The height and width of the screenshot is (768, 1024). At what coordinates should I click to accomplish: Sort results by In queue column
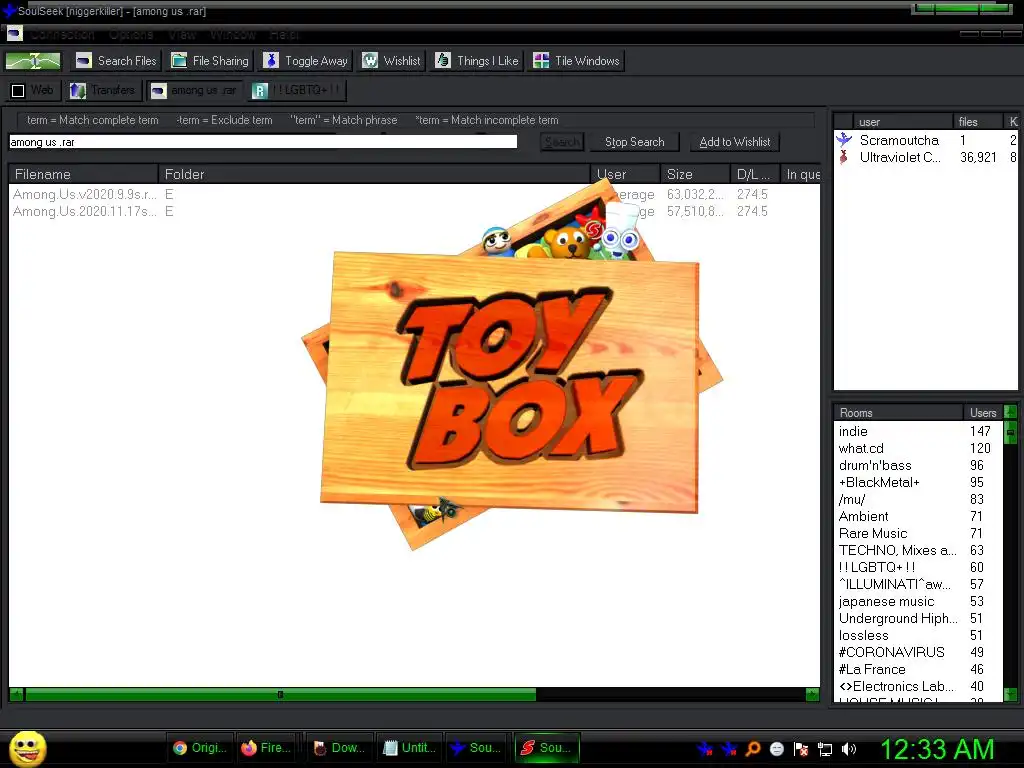(x=801, y=174)
